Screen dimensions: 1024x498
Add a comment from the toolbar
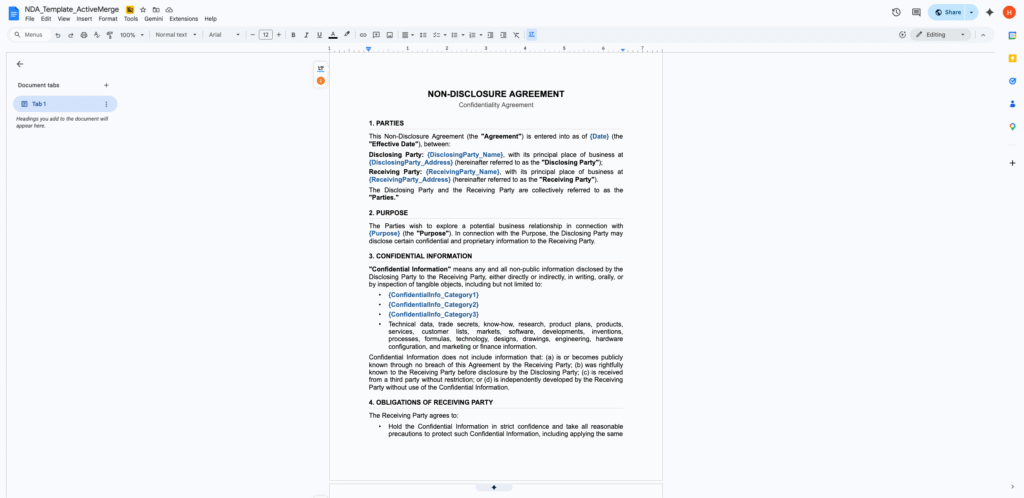[376, 35]
